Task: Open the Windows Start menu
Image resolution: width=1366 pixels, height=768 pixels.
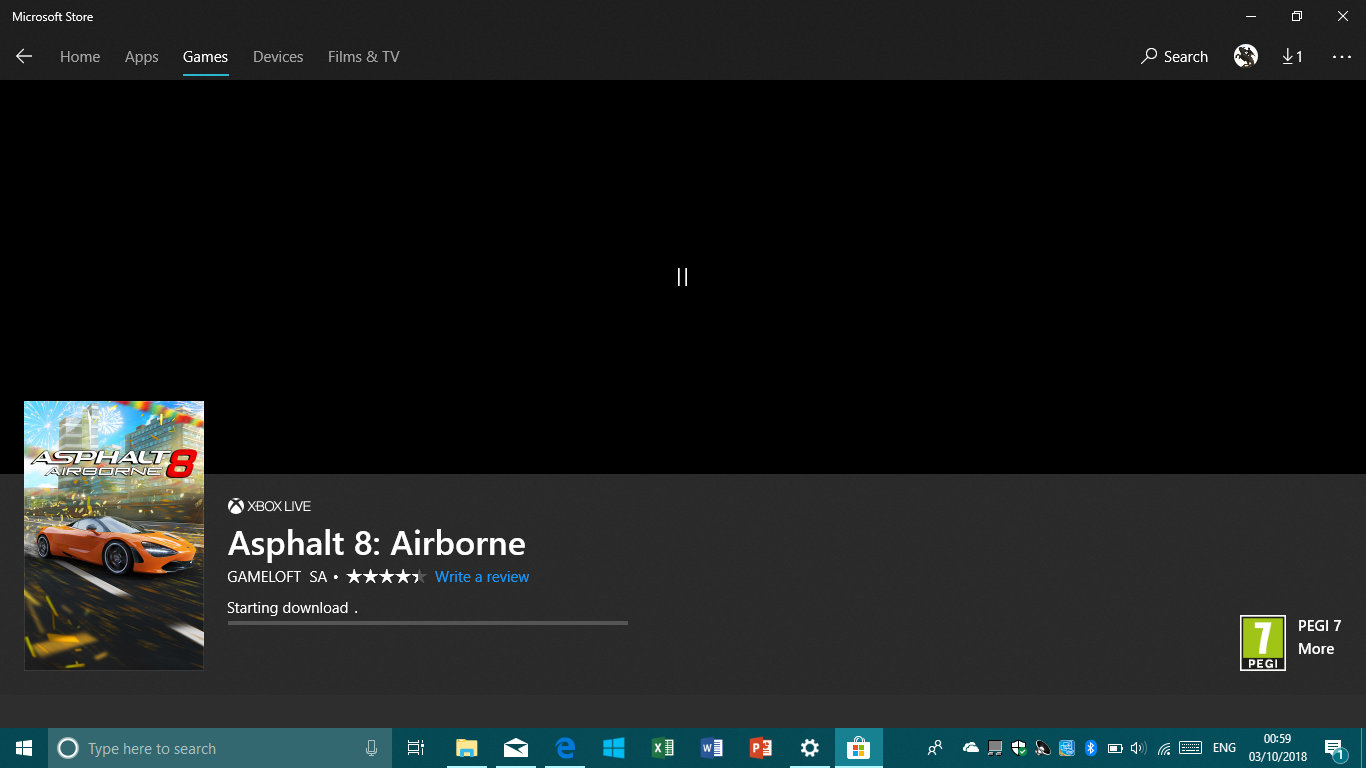Action: click(24, 748)
